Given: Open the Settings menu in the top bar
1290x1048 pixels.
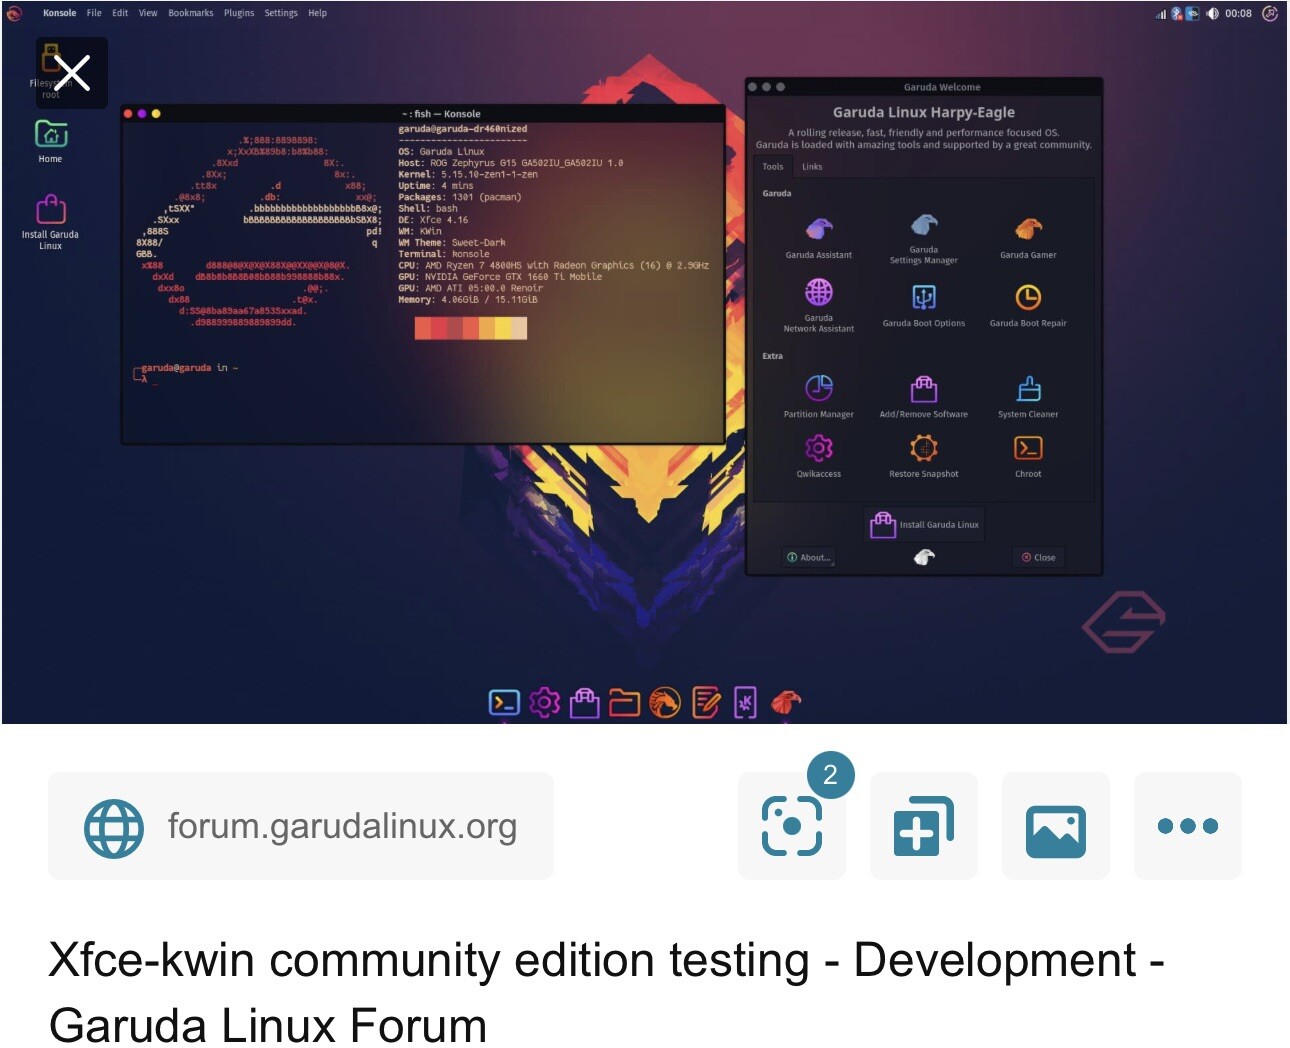Looking at the screenshot, I should click(x=281, y=13).
